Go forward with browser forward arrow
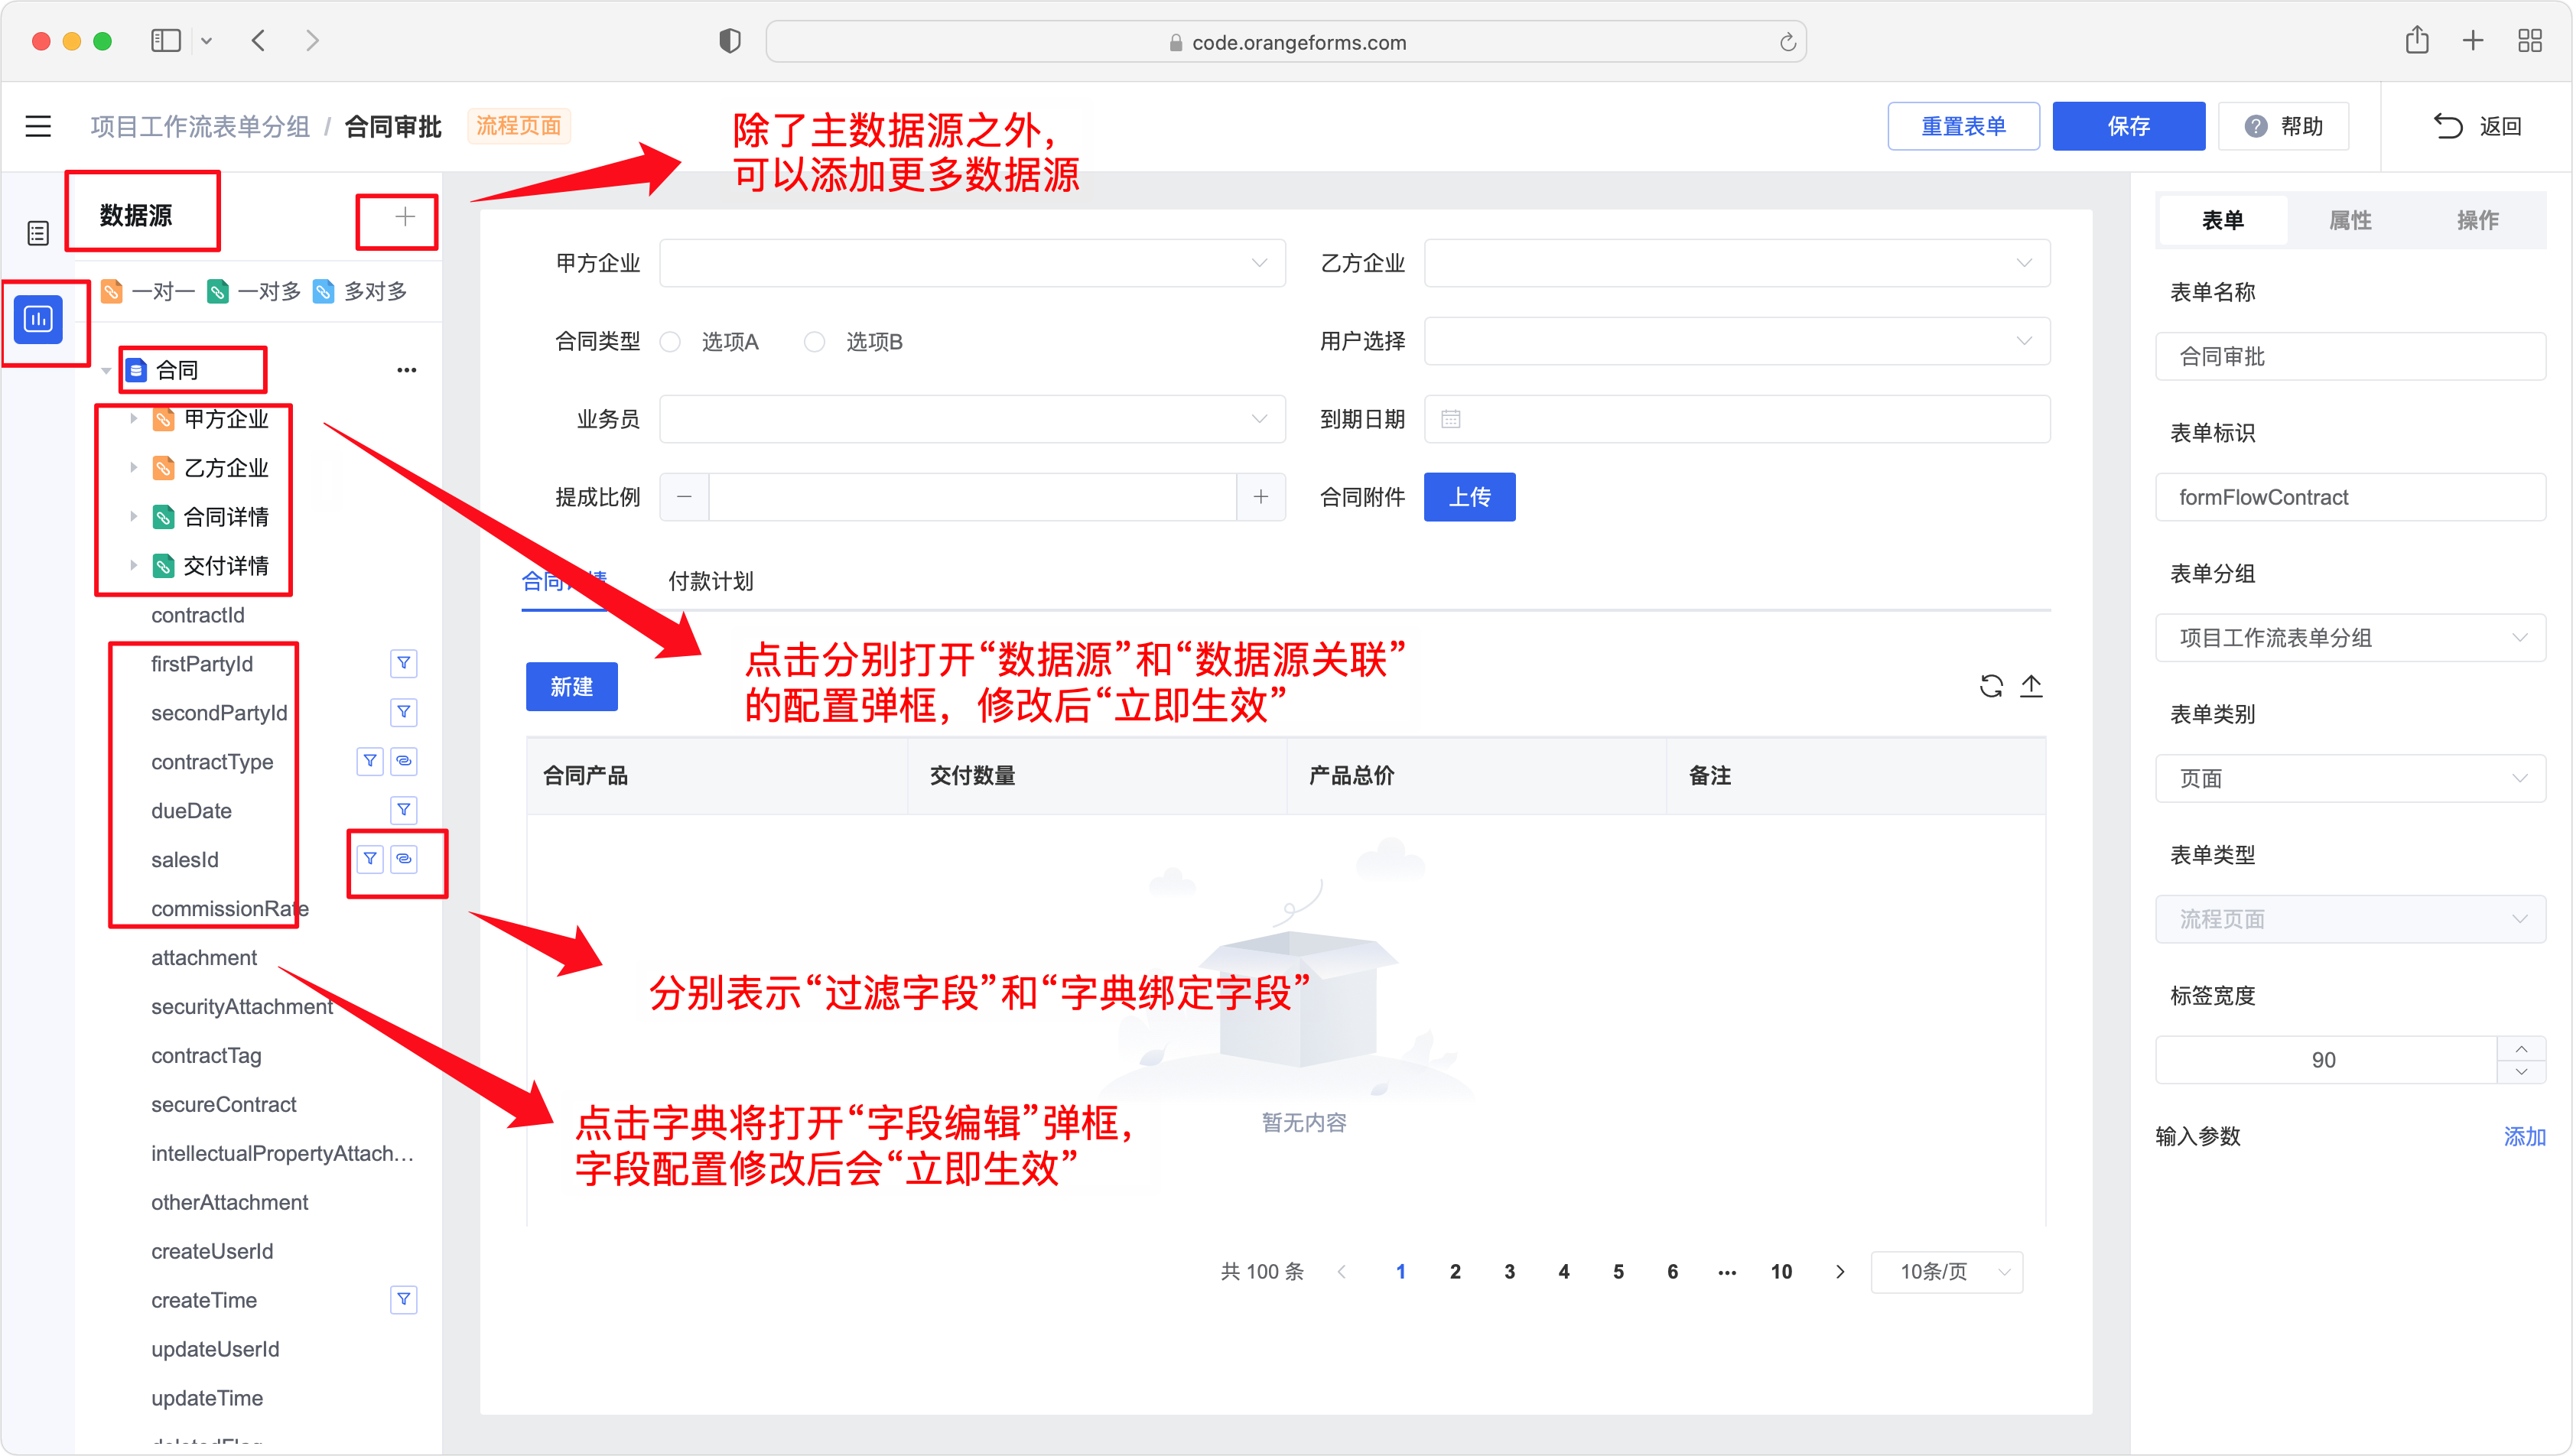The width and height of the screenshot is (2573, 1456). (x=313, y=41)
